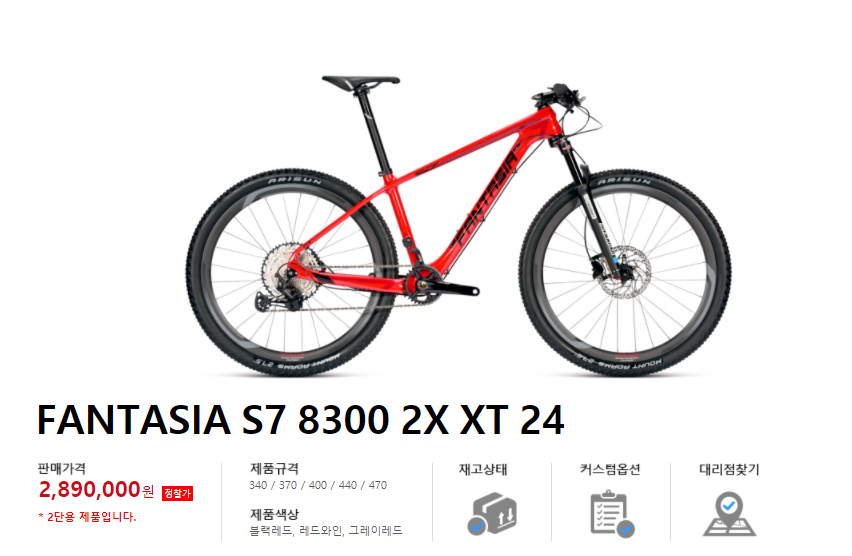852x556 pixels.
Task: Click the 커스텀옵션 label text
Action: click(610, 469)
